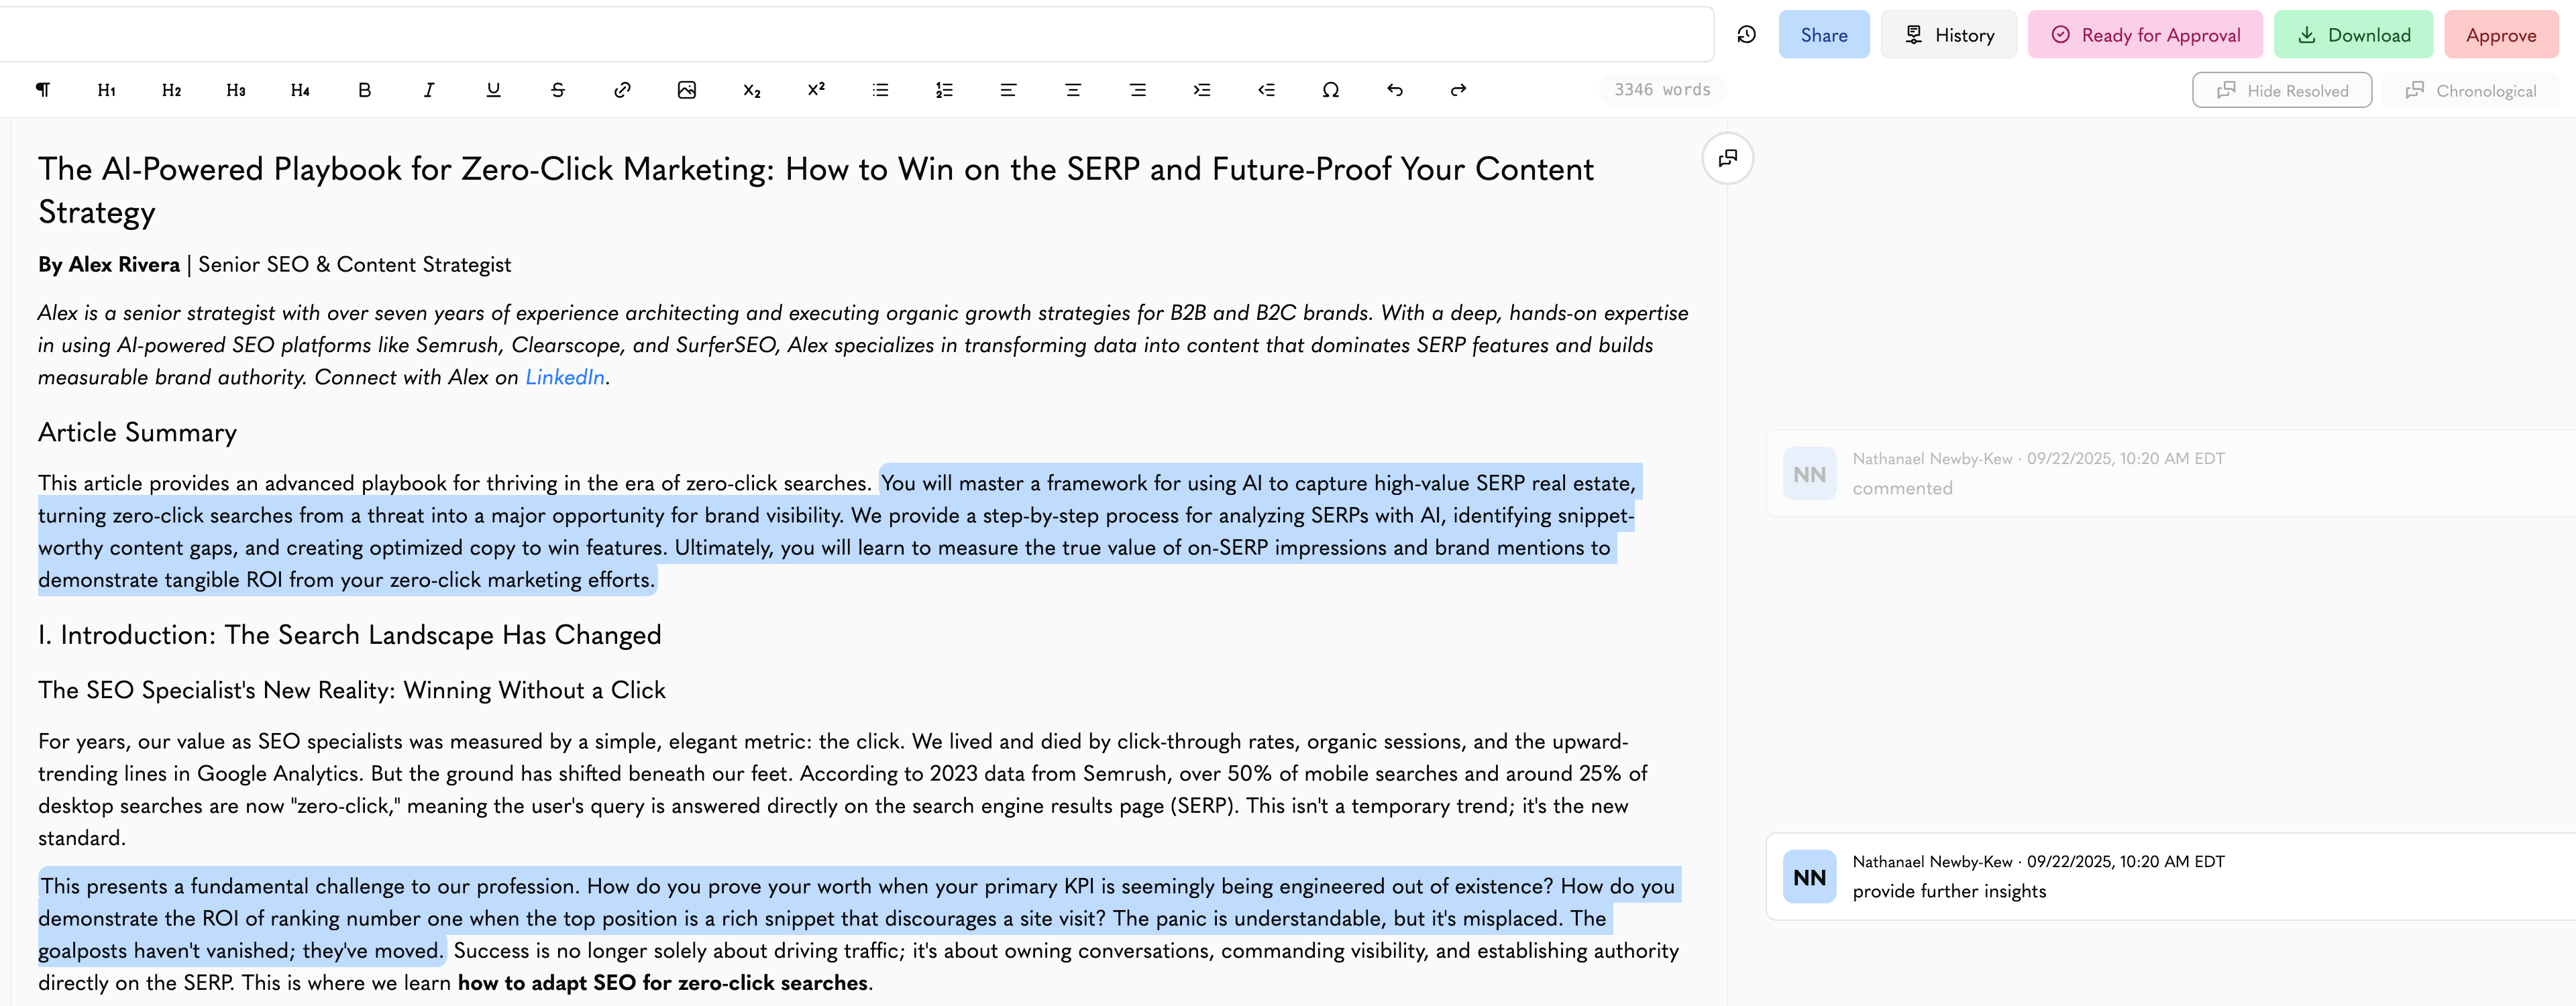Apply Heading 1 format
2576x1006 pixels.
click(107, 90)
